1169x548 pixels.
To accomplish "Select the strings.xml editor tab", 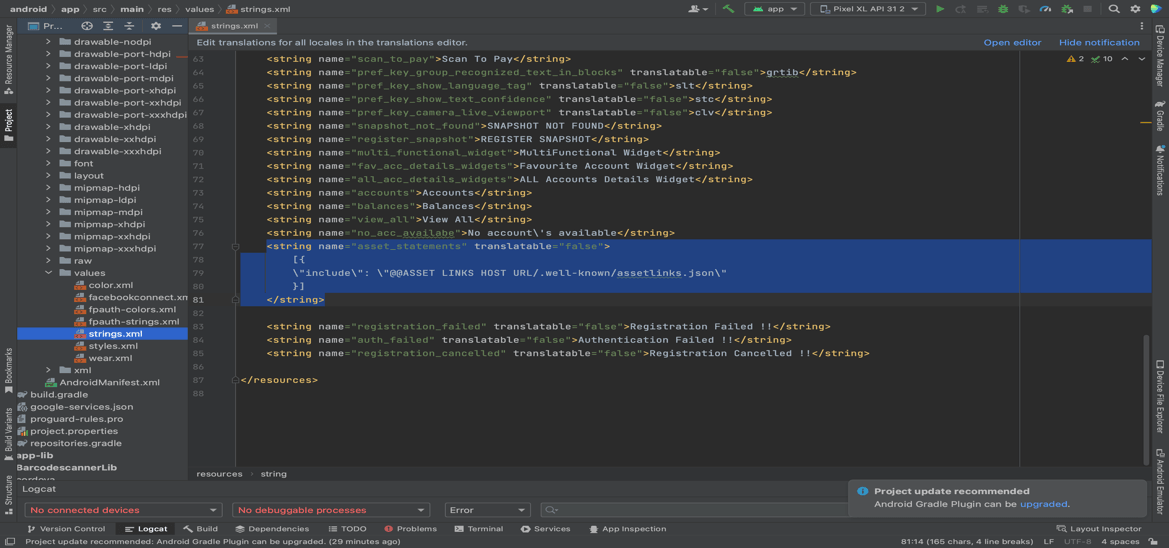I will point(233,26).
